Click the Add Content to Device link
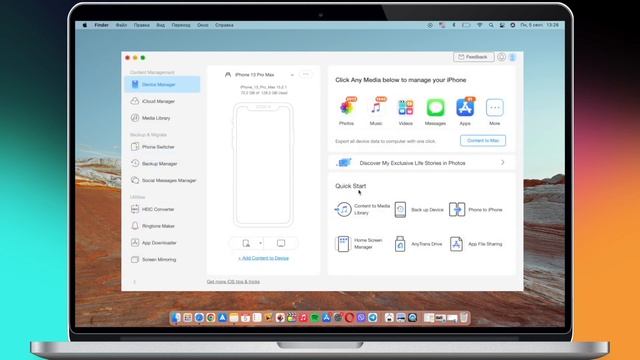This screenshot has width=640, height=360. point(264,258)
